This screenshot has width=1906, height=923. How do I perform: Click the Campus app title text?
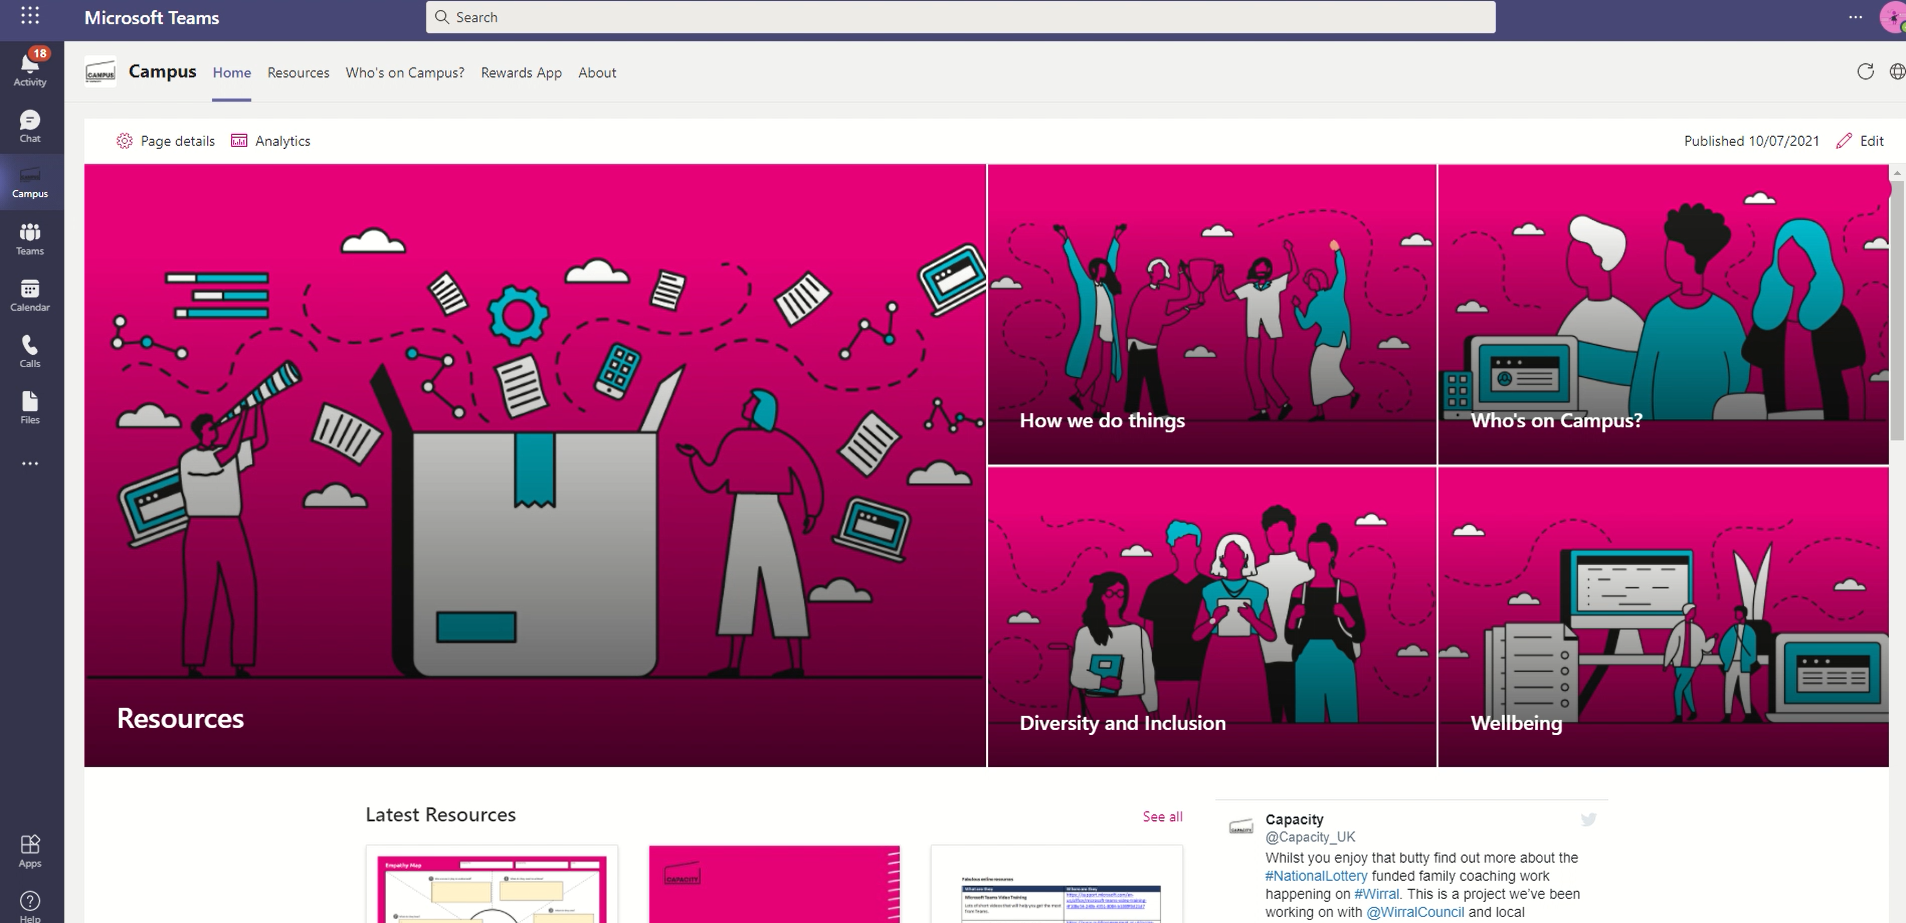pos(162,72)
